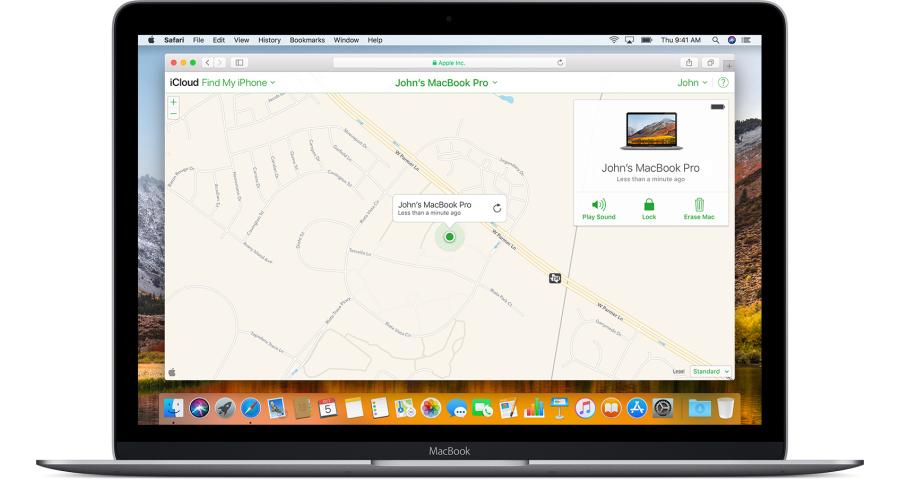Open the Safari menu
Screen dimensions: 900x480
[174, 40]
